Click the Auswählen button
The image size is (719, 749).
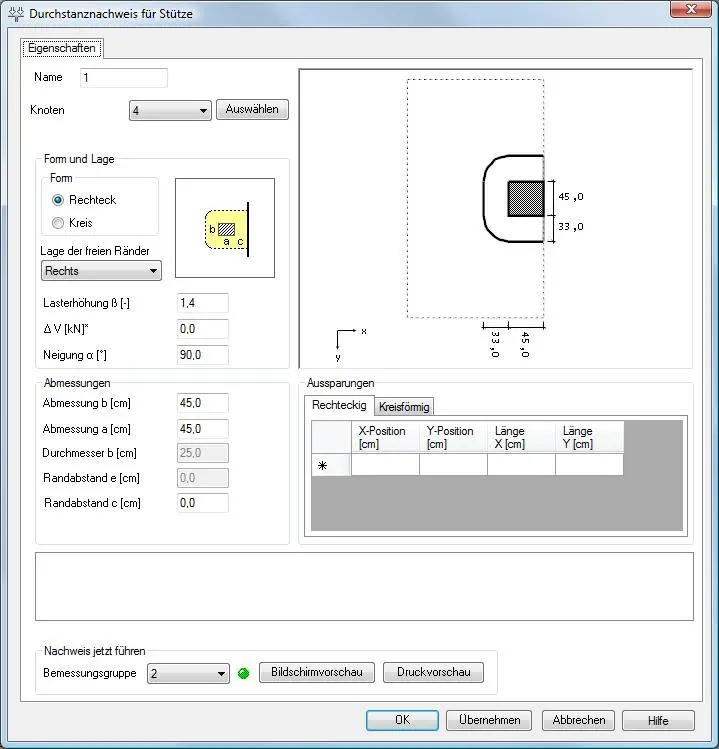[252, 109]
